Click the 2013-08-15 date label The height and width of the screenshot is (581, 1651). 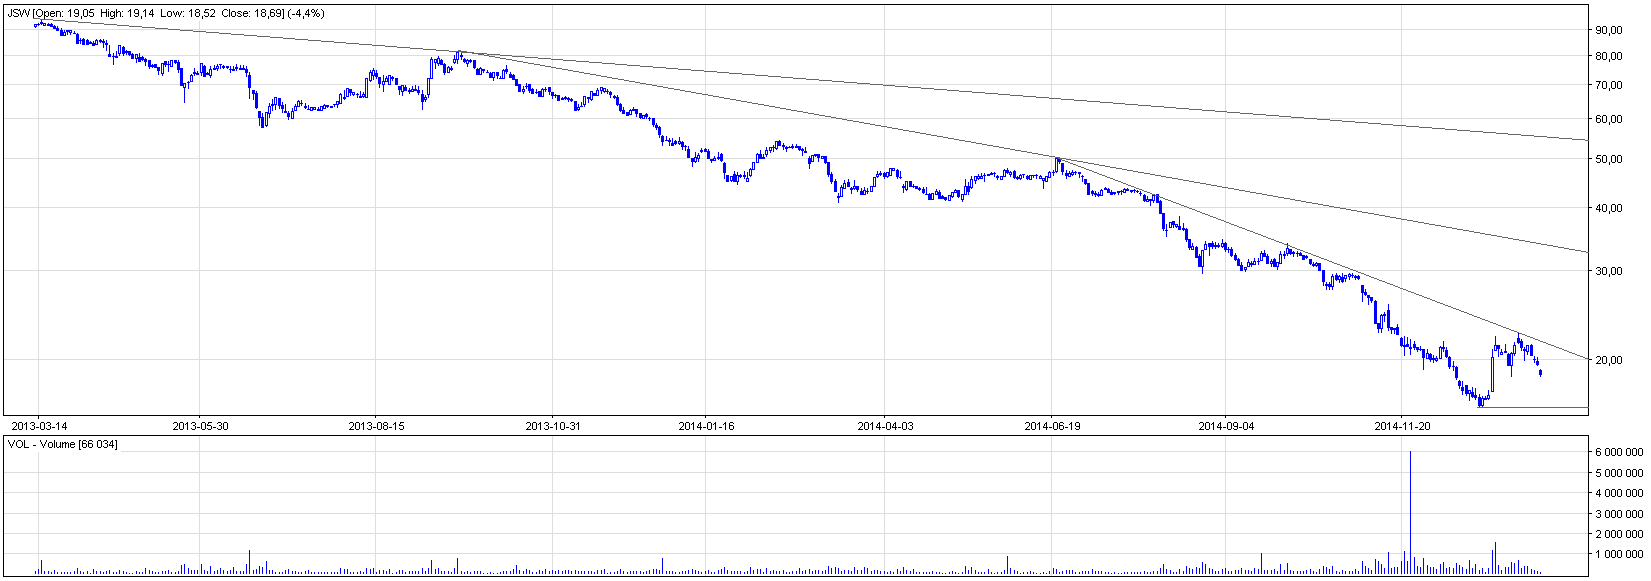click(376, 426)
